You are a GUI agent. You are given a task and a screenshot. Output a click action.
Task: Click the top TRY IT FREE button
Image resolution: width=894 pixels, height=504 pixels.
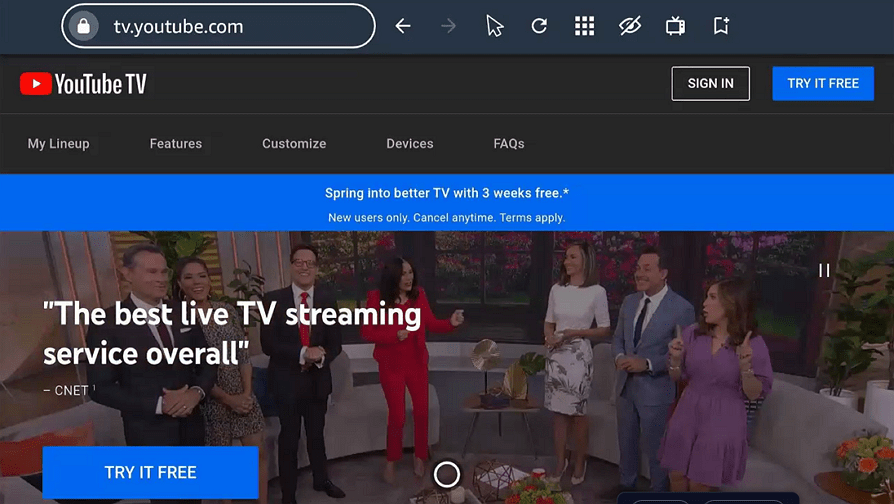coord(823,84)
